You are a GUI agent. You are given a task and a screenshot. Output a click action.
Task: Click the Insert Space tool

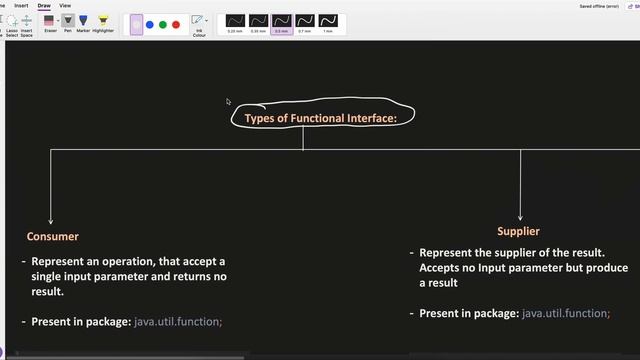click(x=27, y=26)
